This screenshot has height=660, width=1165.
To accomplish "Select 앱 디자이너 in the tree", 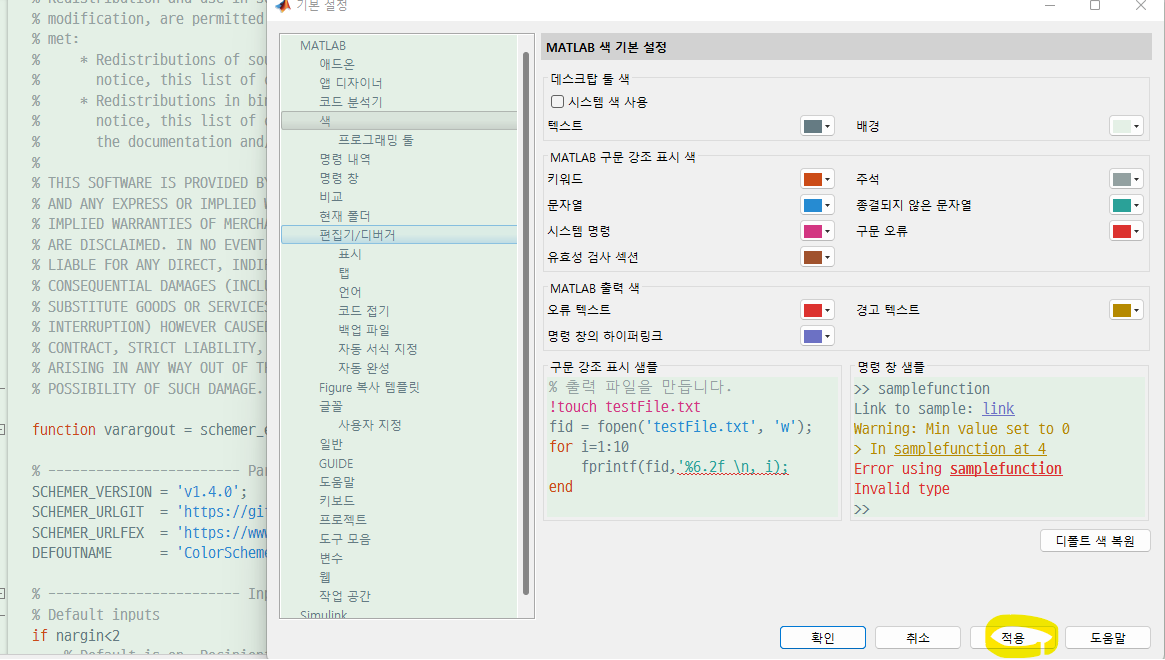I will point(351,82).
